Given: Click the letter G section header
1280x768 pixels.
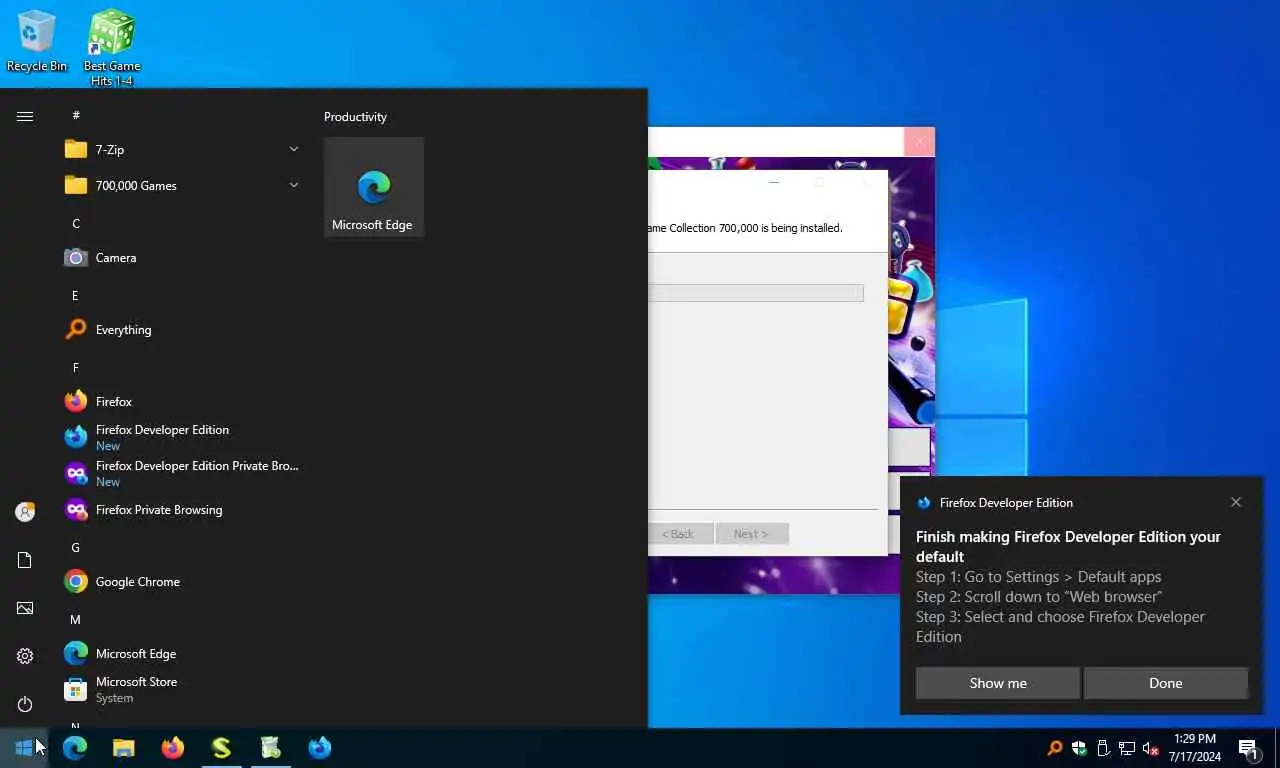Looking at the screenshot, I should tap(76, 547).
